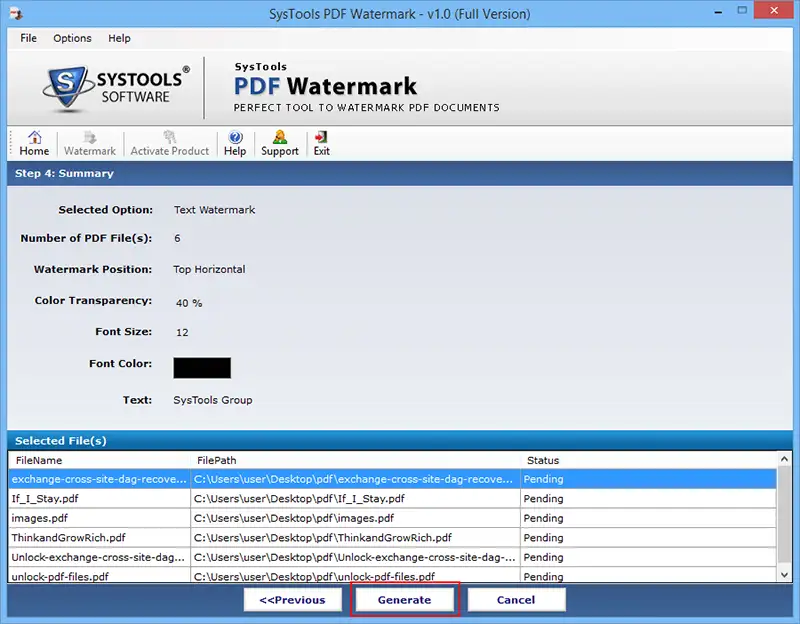The height and width of the screenshot is (624, 800).
Task: Click the Cancel button
Action: (x=516, y=600)
